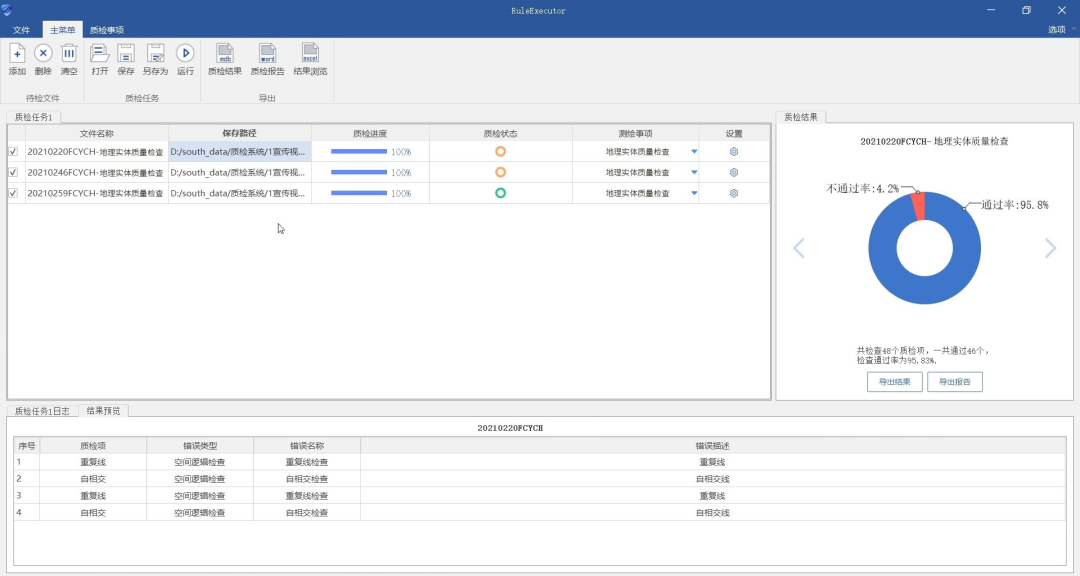
Task: Expand 测绘事项 dropdown in 20210246FCYCH row
Action: pyautogui.click(x=694, y=172)
